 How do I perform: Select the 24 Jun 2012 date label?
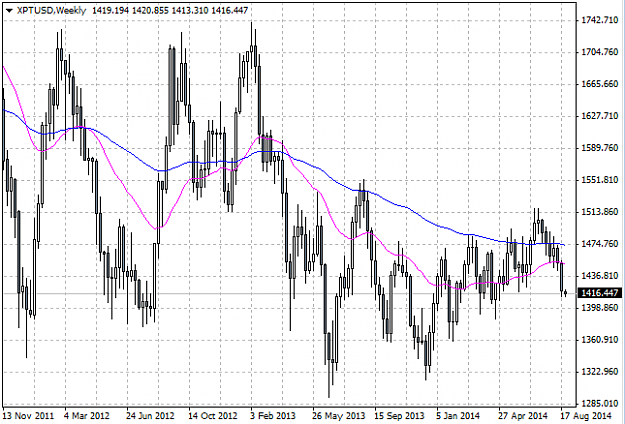(x=150, y=416)
